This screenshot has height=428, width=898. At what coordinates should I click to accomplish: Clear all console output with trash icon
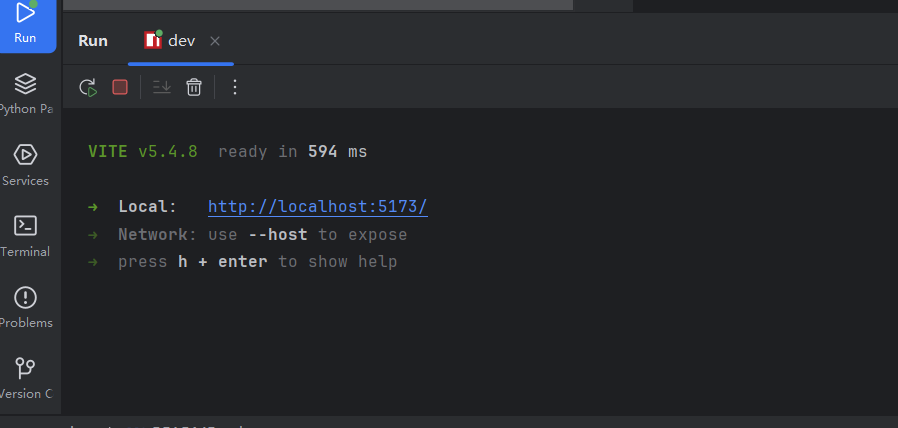[194, 87]
